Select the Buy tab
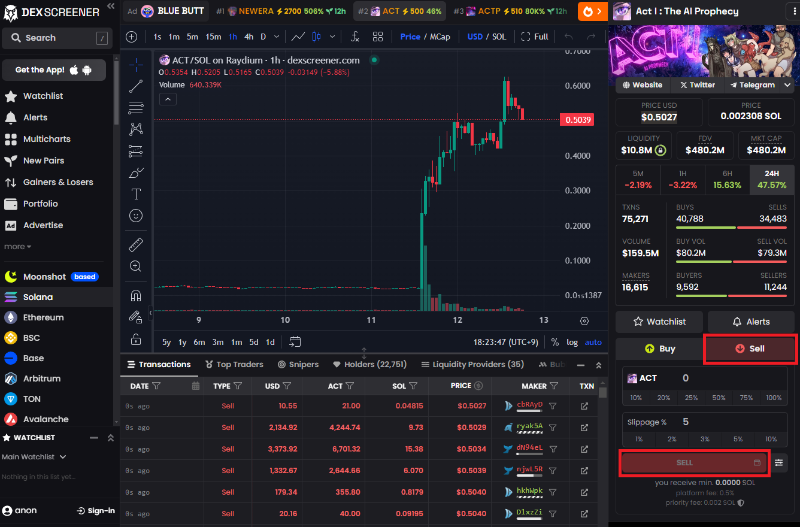The height and width of the screenshot is (527, 800). coord(660,348)
